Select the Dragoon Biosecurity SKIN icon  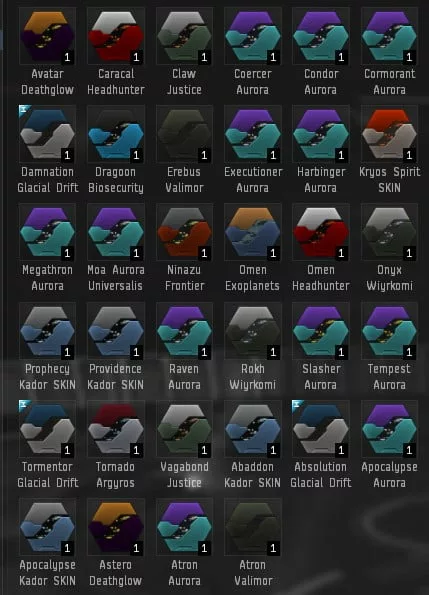click(x=116, y=134)
